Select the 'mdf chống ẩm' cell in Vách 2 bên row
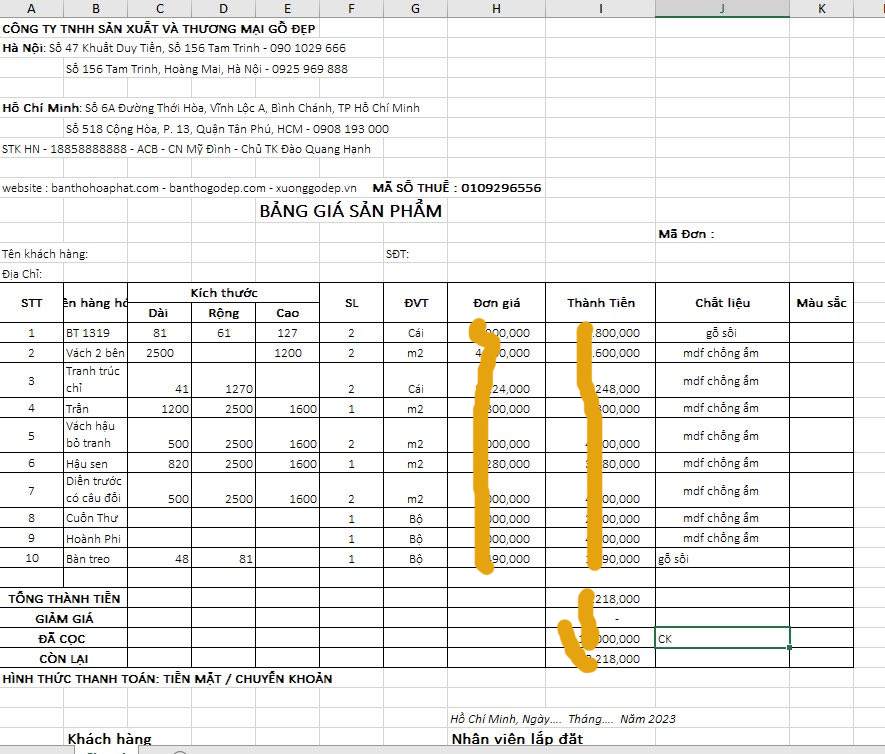This screenshot has width=885, height=754. [722, 353]
